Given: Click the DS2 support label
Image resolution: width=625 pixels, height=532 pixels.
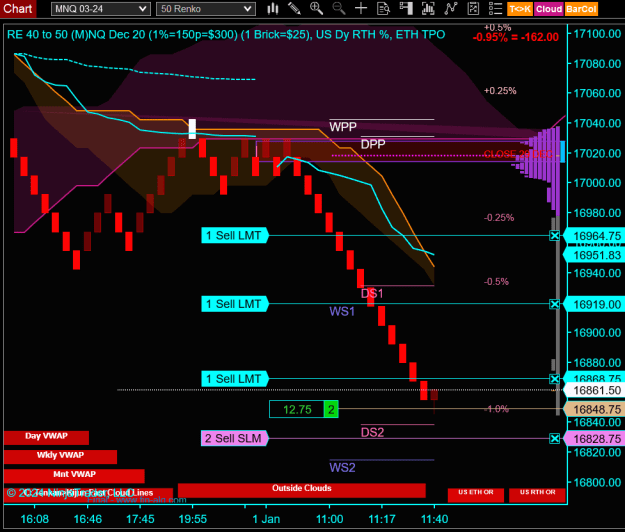Looking at the screenshot, I should coord(372,432).
